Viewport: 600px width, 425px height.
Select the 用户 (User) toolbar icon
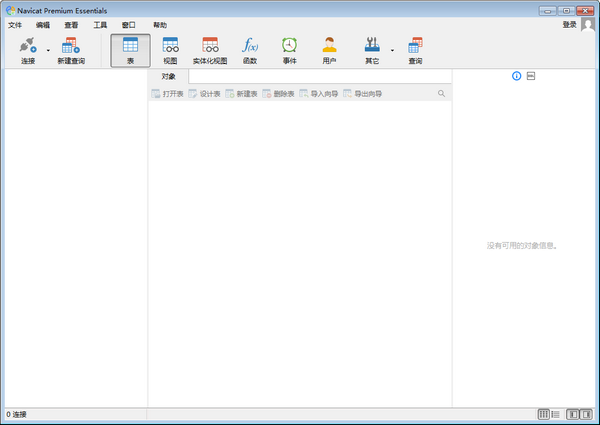click(x=330, y=48)
